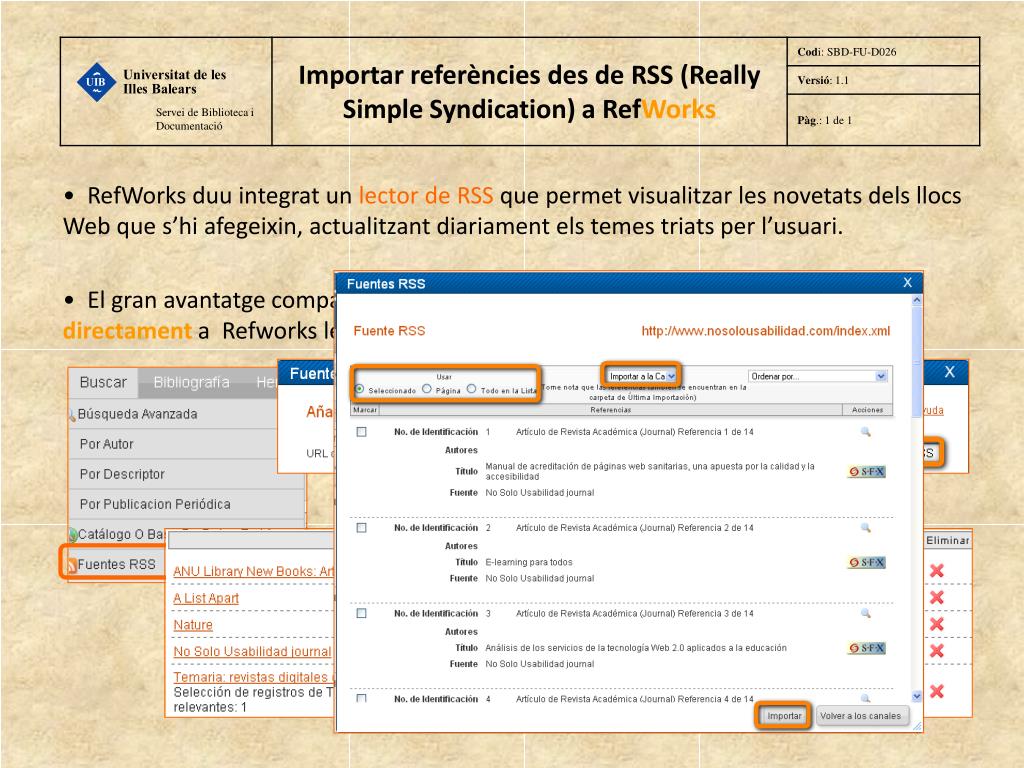
Task: Open the Bibliografía menu
Action: click(x=191, y=383)
